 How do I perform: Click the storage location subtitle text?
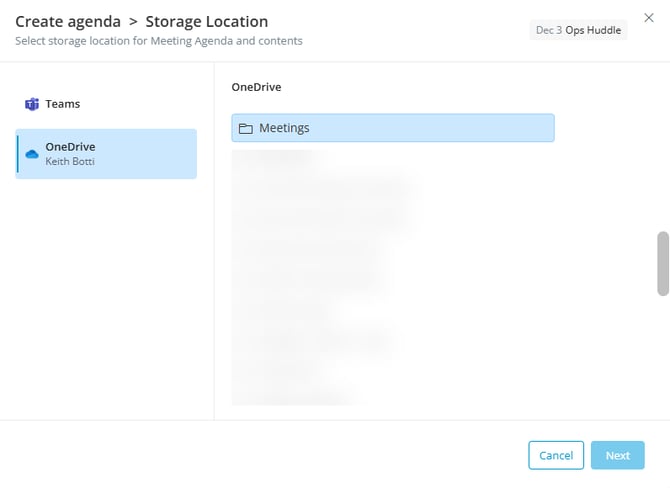[159, 41]
